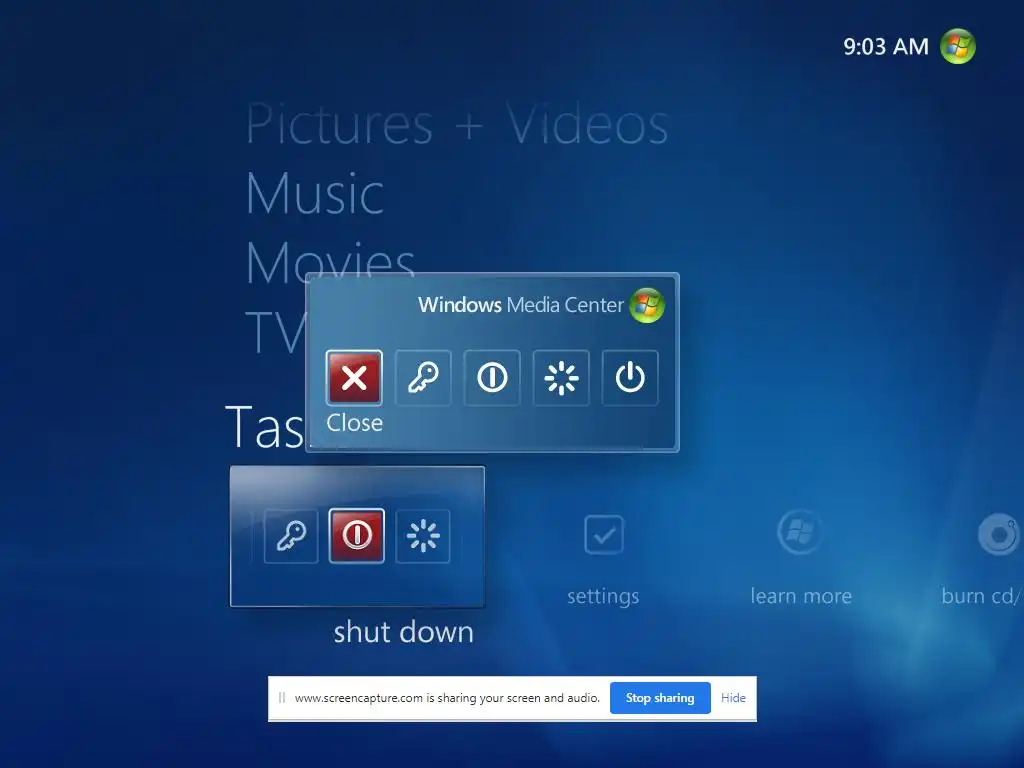The image size is (1024, 768).
Task: Select the Pictures + Videos menu entry
Action: tap(457, 124)
